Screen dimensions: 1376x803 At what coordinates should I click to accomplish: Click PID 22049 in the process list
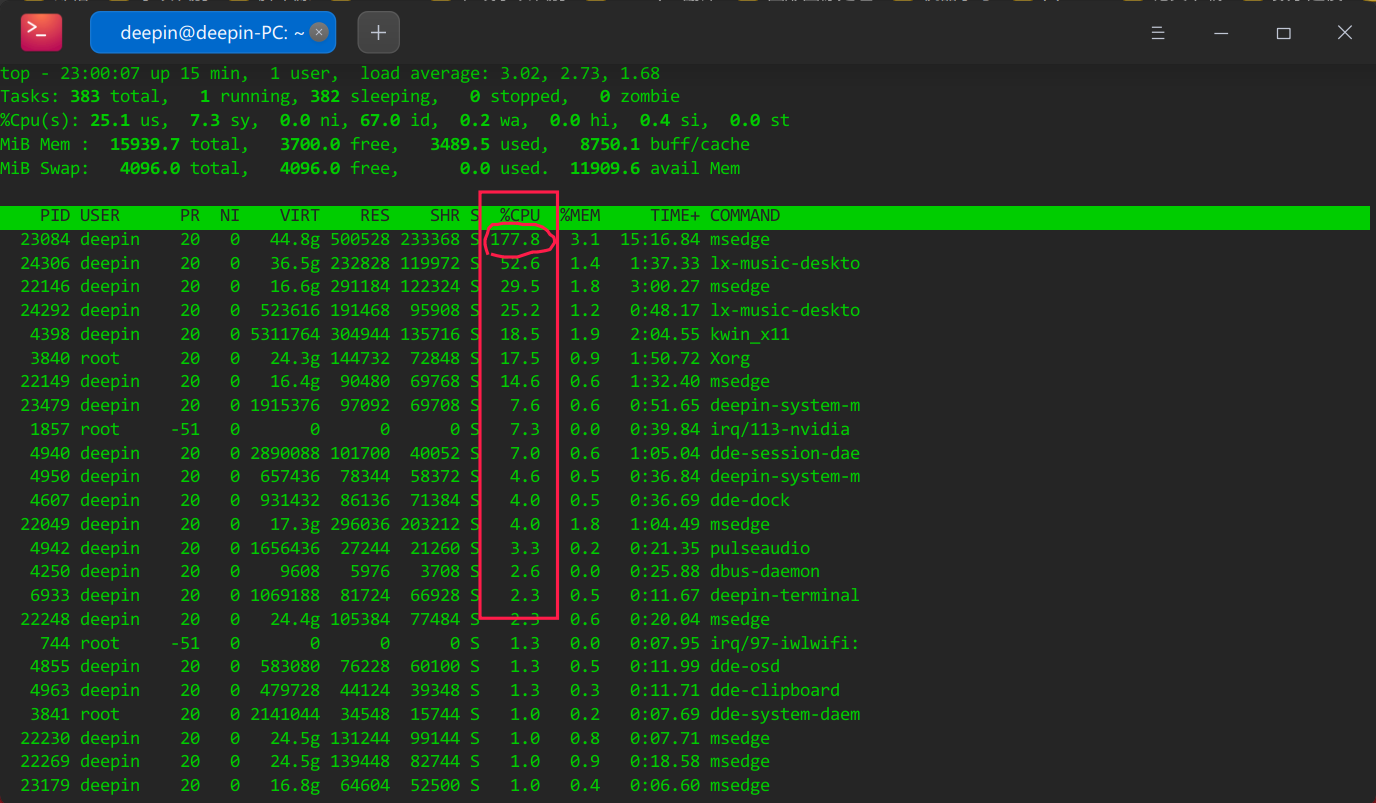[x=45, y=525]
